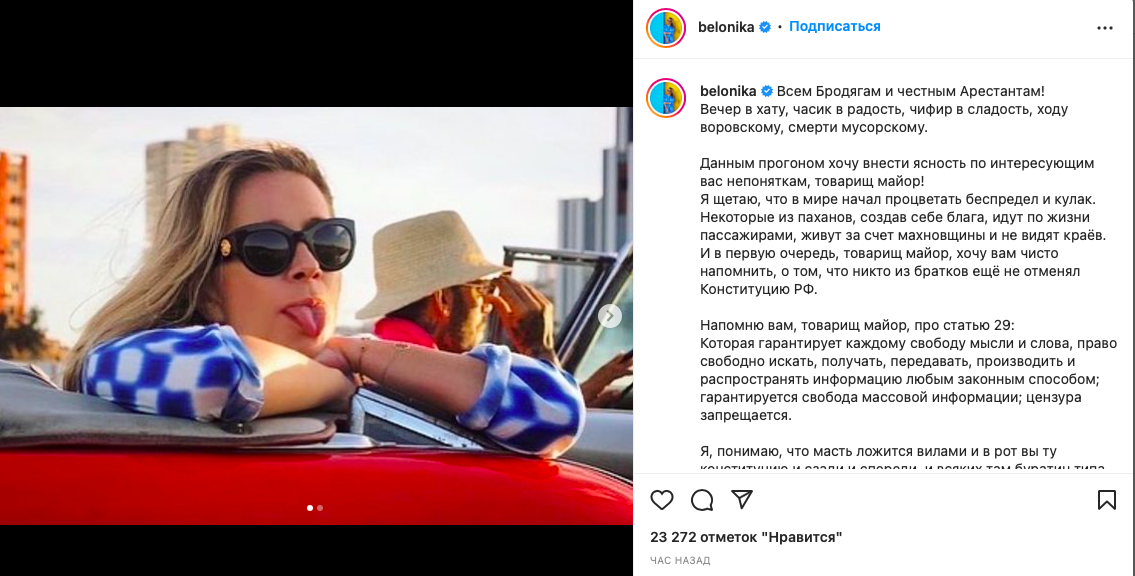
Task: Open comments with the speech bubble icon
Action: [x=701, y=500]
